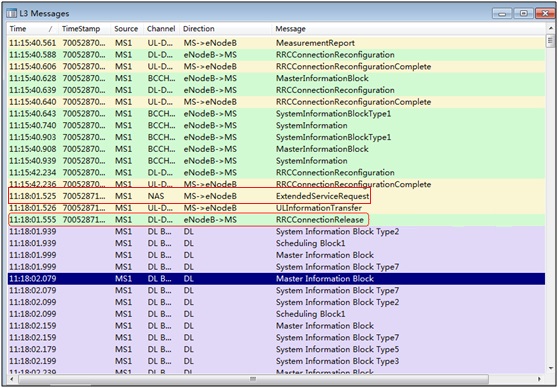Select RRCConnectionReconfigurationComplete at 11:15:40.640

click(276, 102)
